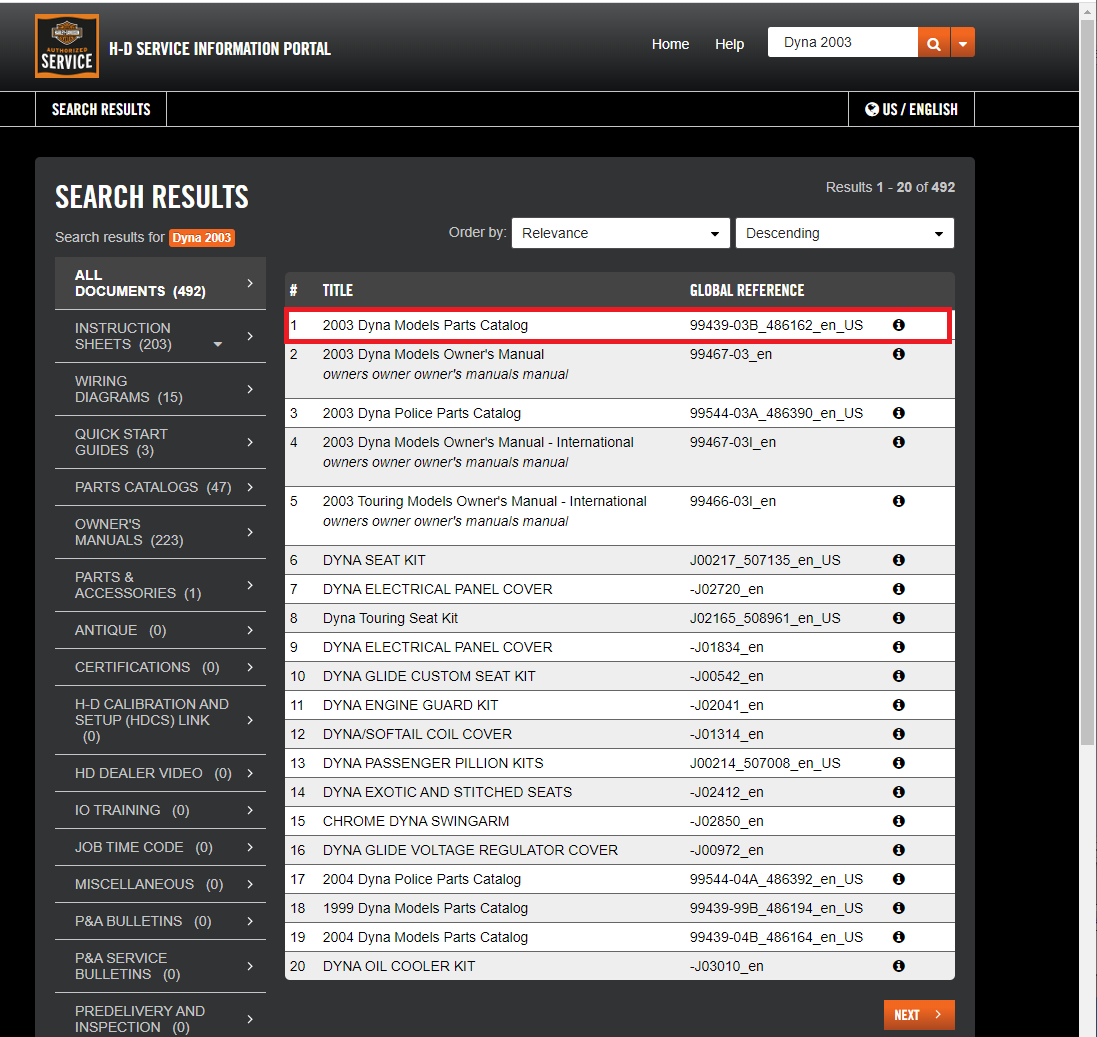Switch to the Search Results tab
The image size is (1097, 1037).
click(x=101, y=109)
